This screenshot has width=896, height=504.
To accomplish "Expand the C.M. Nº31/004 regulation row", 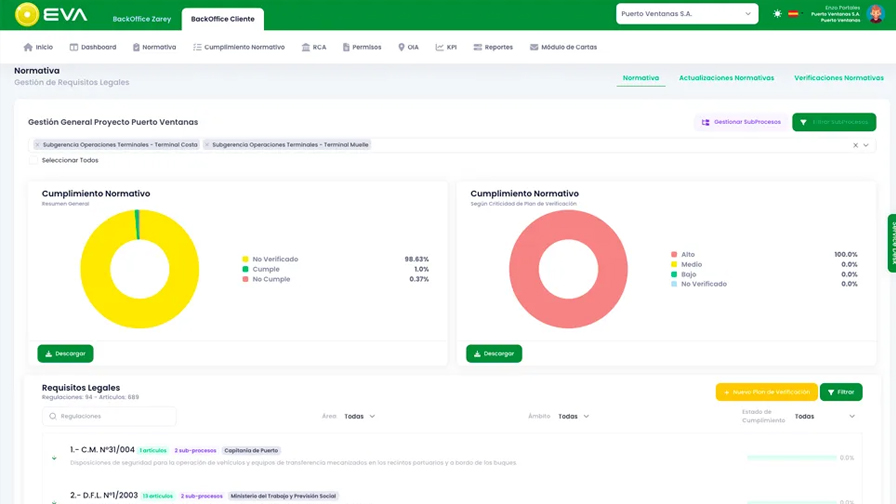I will [54, 458].
